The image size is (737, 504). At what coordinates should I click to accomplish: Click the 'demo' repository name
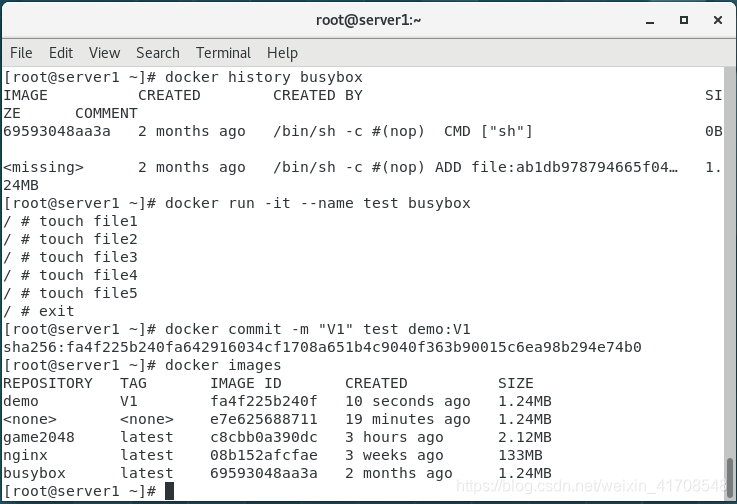click(x=21, y=401)
